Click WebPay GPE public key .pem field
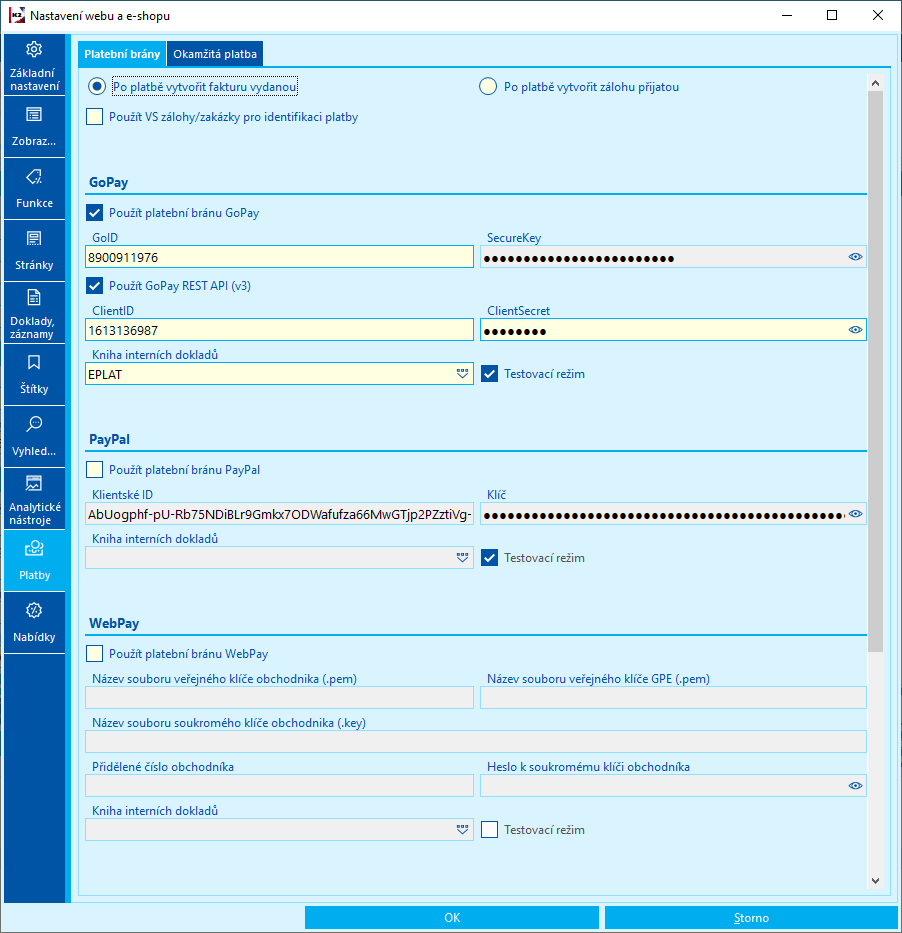Screen dimensions: 902x933 pos(673,697)
